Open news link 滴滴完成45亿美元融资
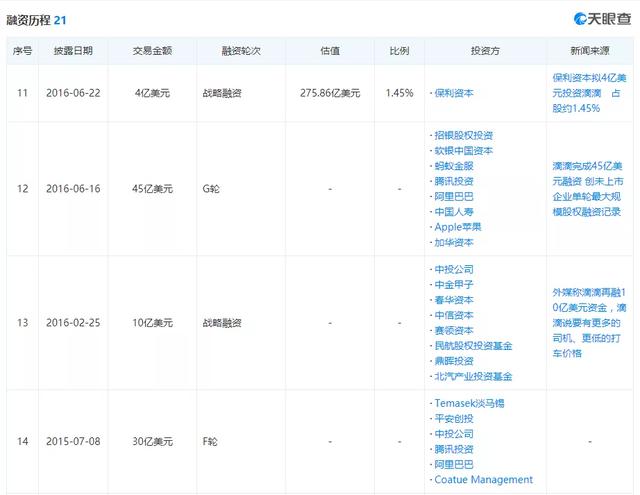Viewport: 640px width, 495px height. click(588, 189)
